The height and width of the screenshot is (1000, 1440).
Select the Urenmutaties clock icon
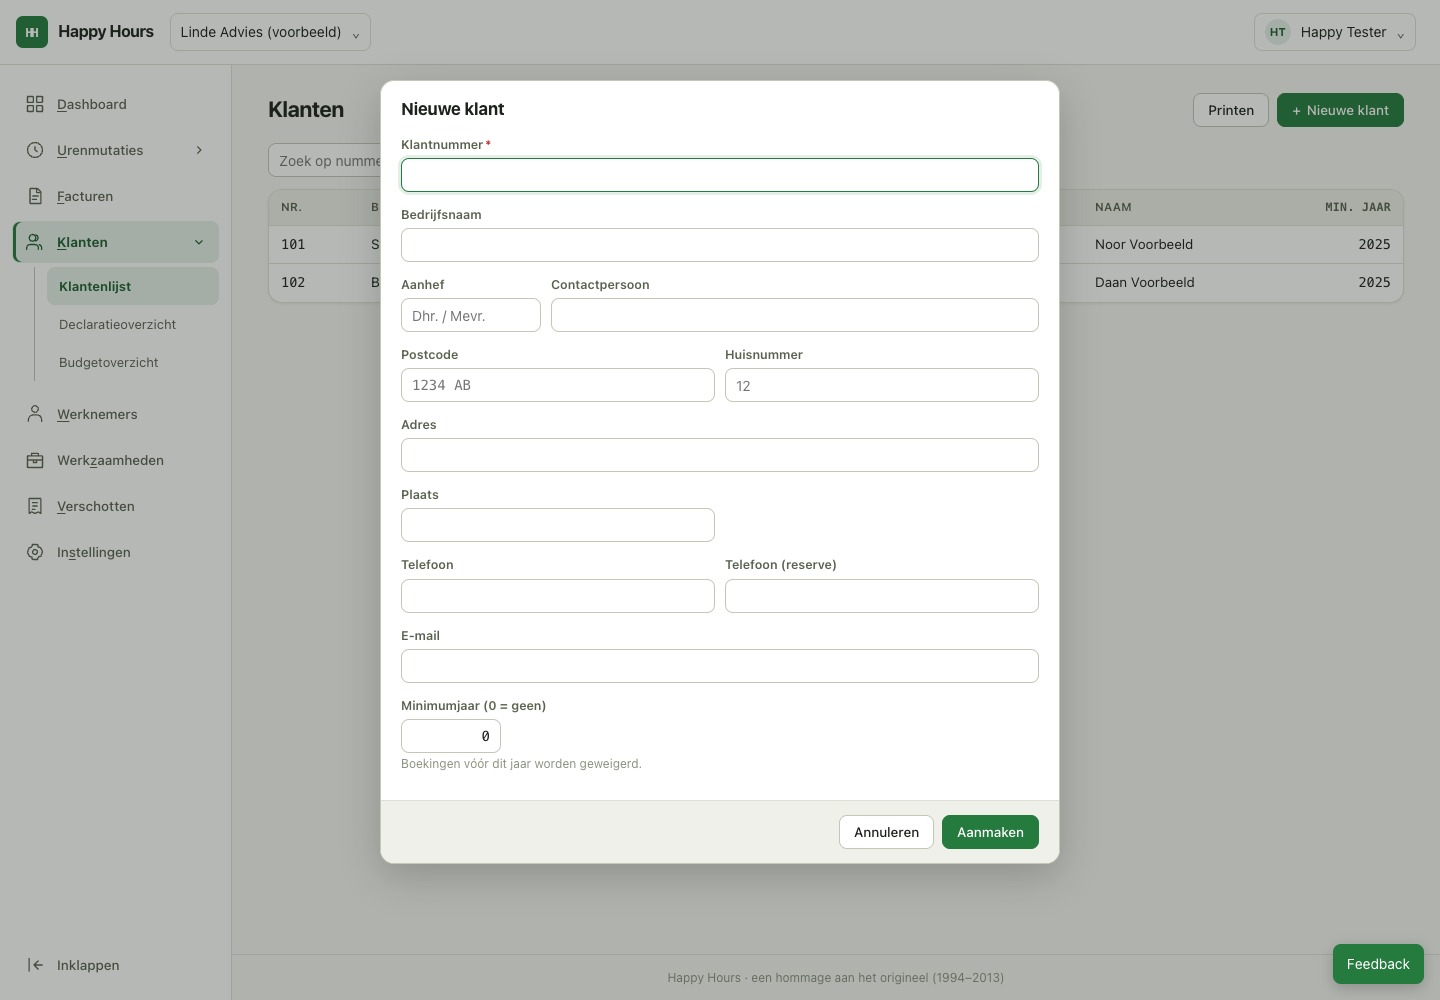(35, 150)
